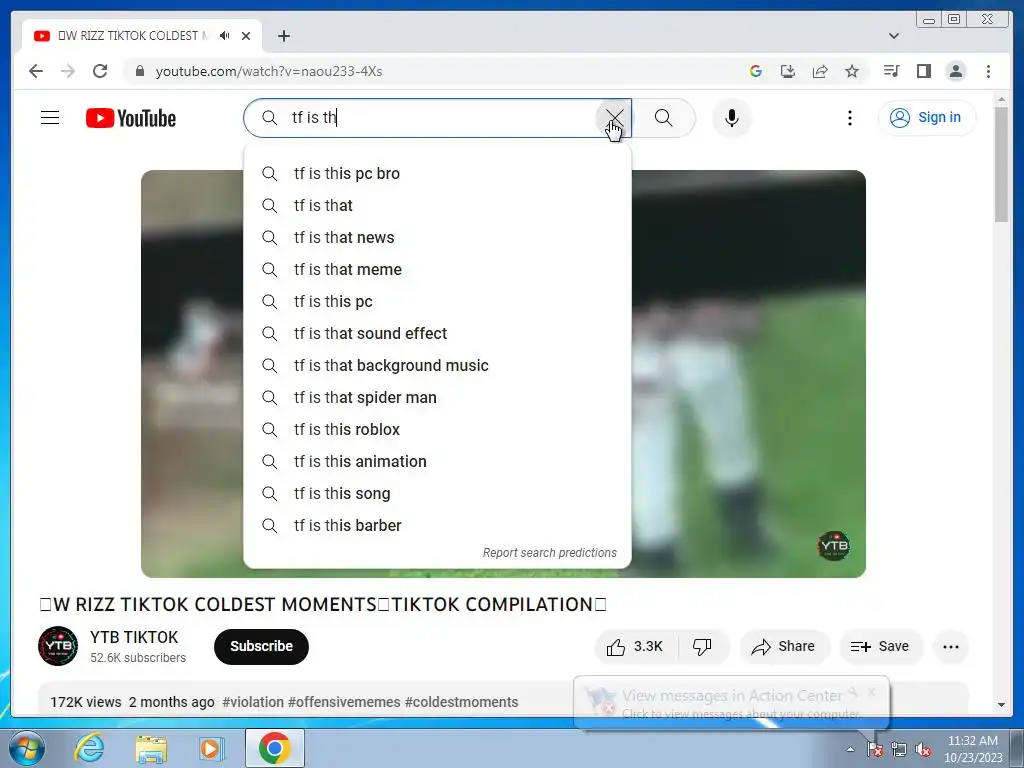Choose suggestion "tf is this roblox"
The width and height of the screenshot is (1024, 768).
click(x=438, y=430)
